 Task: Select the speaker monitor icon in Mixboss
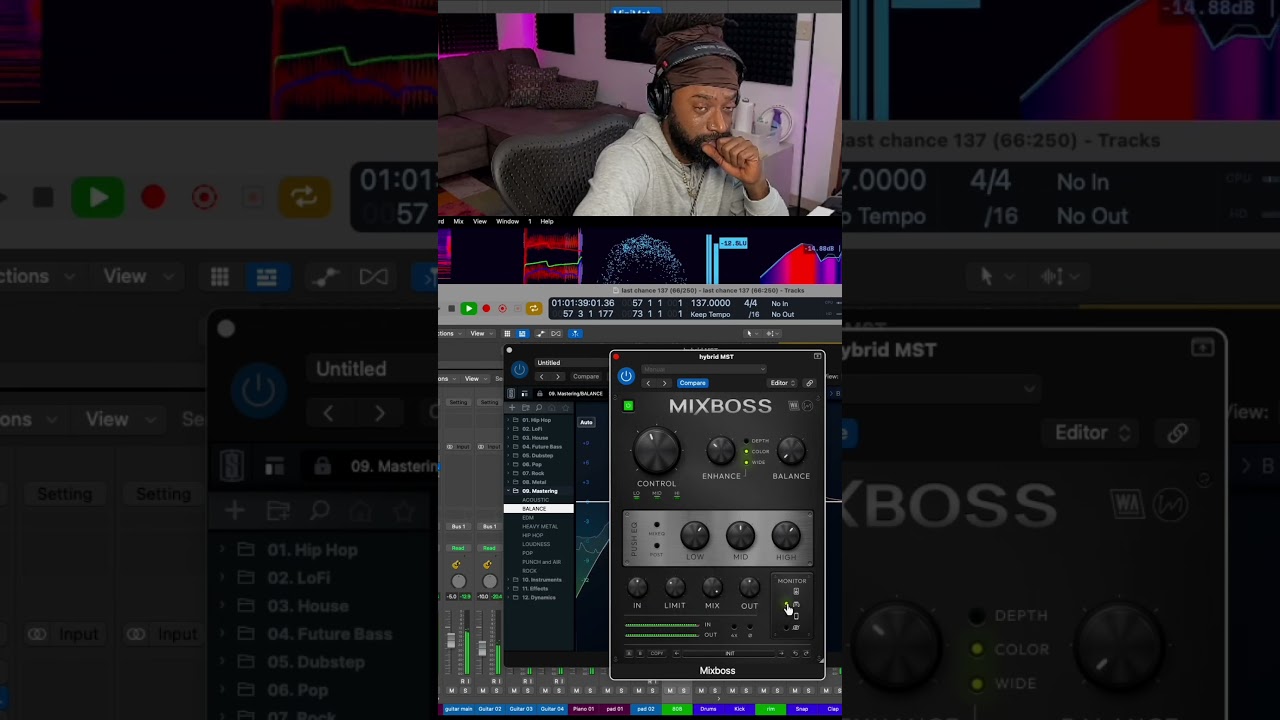pos(796,592)
